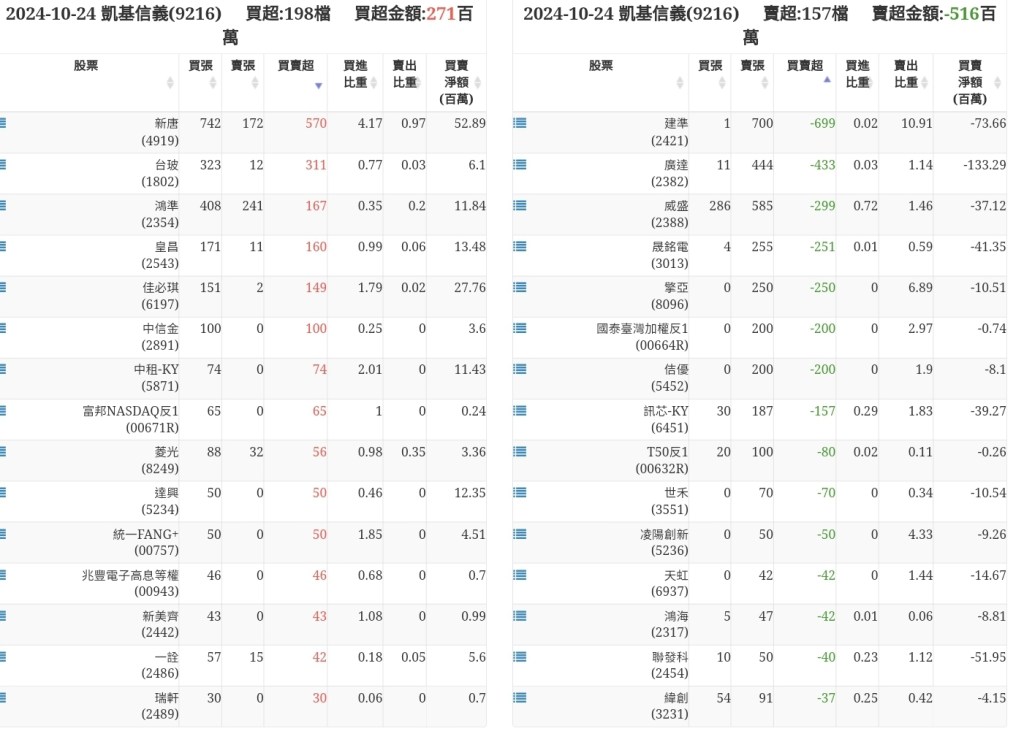
Task: Open the list icon beside 晟銘電 (3013)
Action: pos(520,246)
